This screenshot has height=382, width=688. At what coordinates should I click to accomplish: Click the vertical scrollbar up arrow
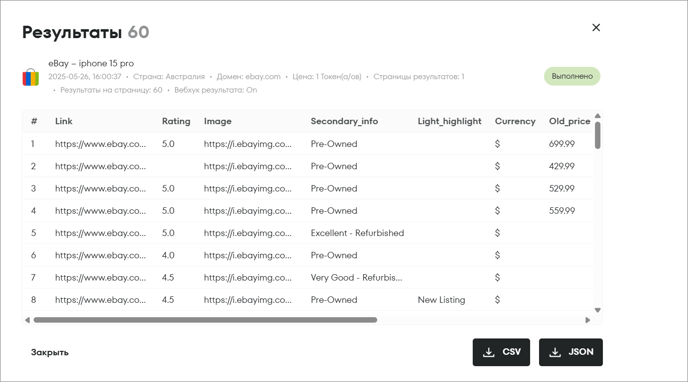pyautogui.click(x=598, y=116)
